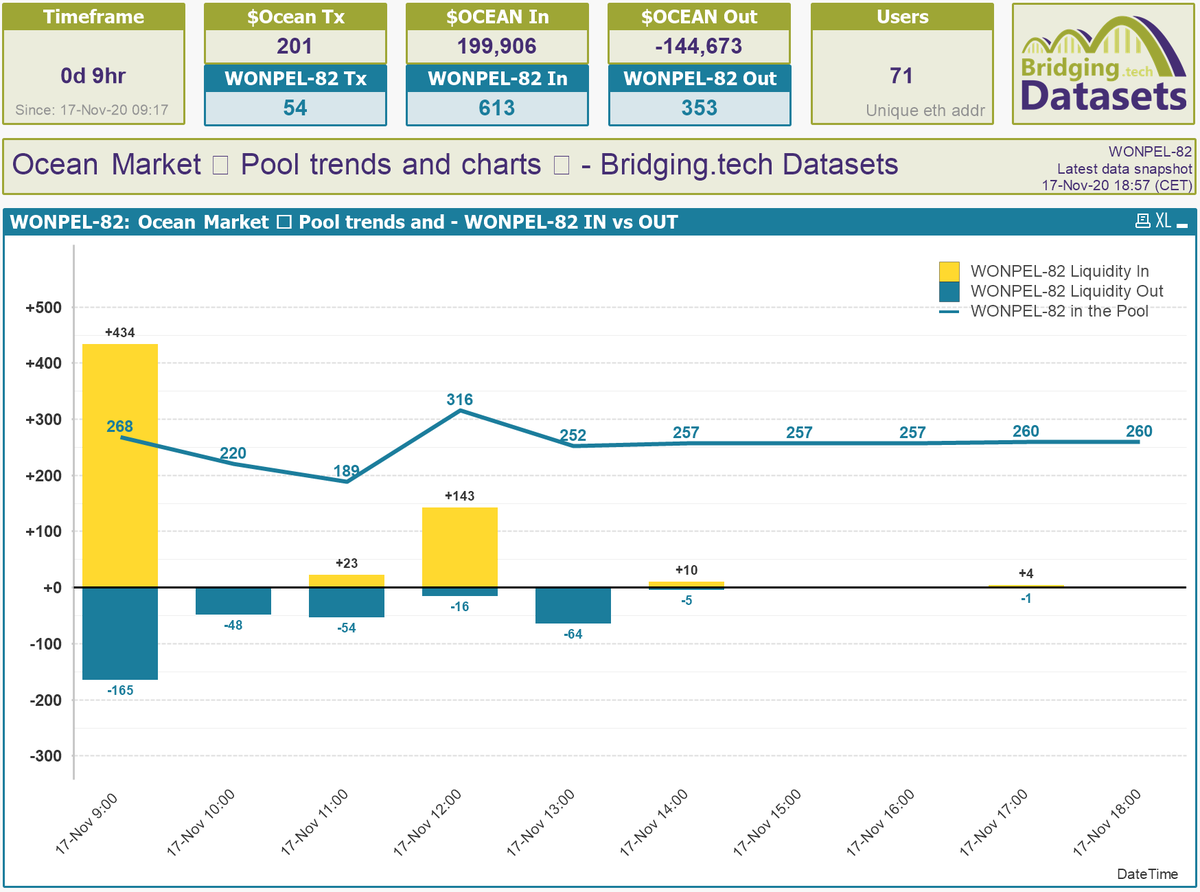Click the $Ocean Tx value 201

pyautogui.click(x=295, y=46)
